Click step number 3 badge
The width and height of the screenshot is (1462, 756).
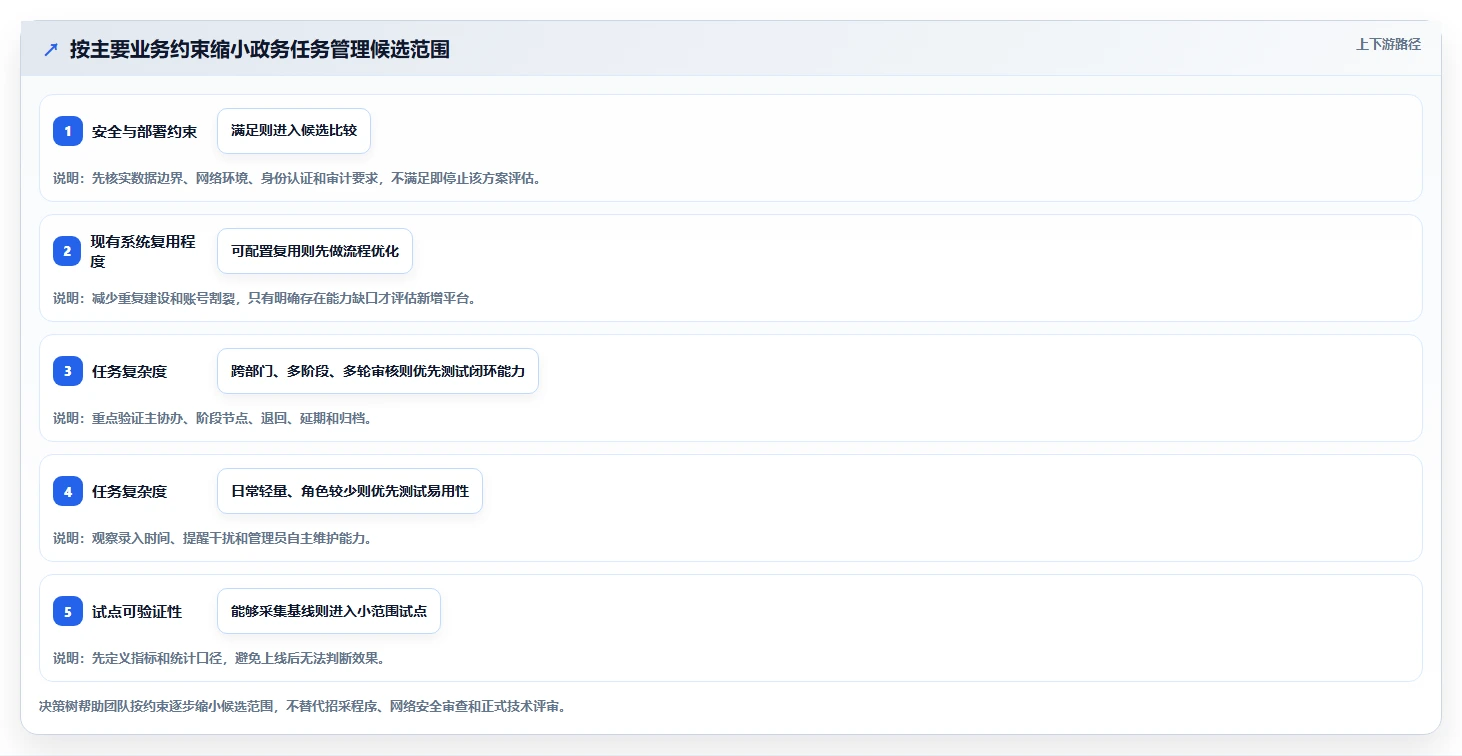[68, 371]
